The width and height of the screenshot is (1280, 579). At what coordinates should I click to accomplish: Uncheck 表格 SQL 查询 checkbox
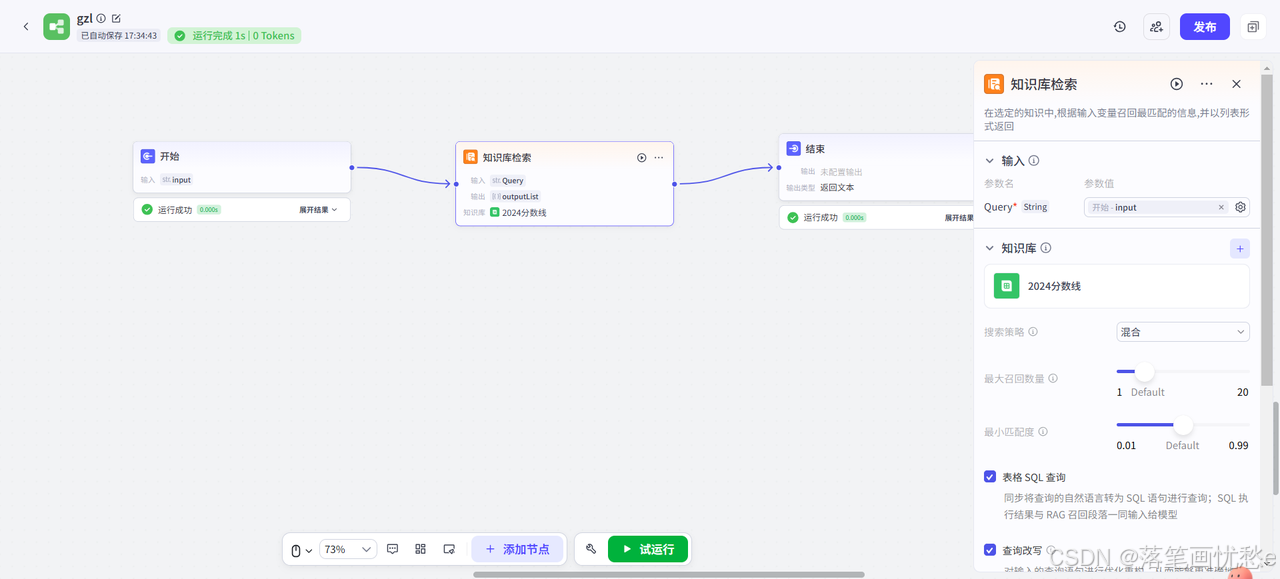pos(990,477)
